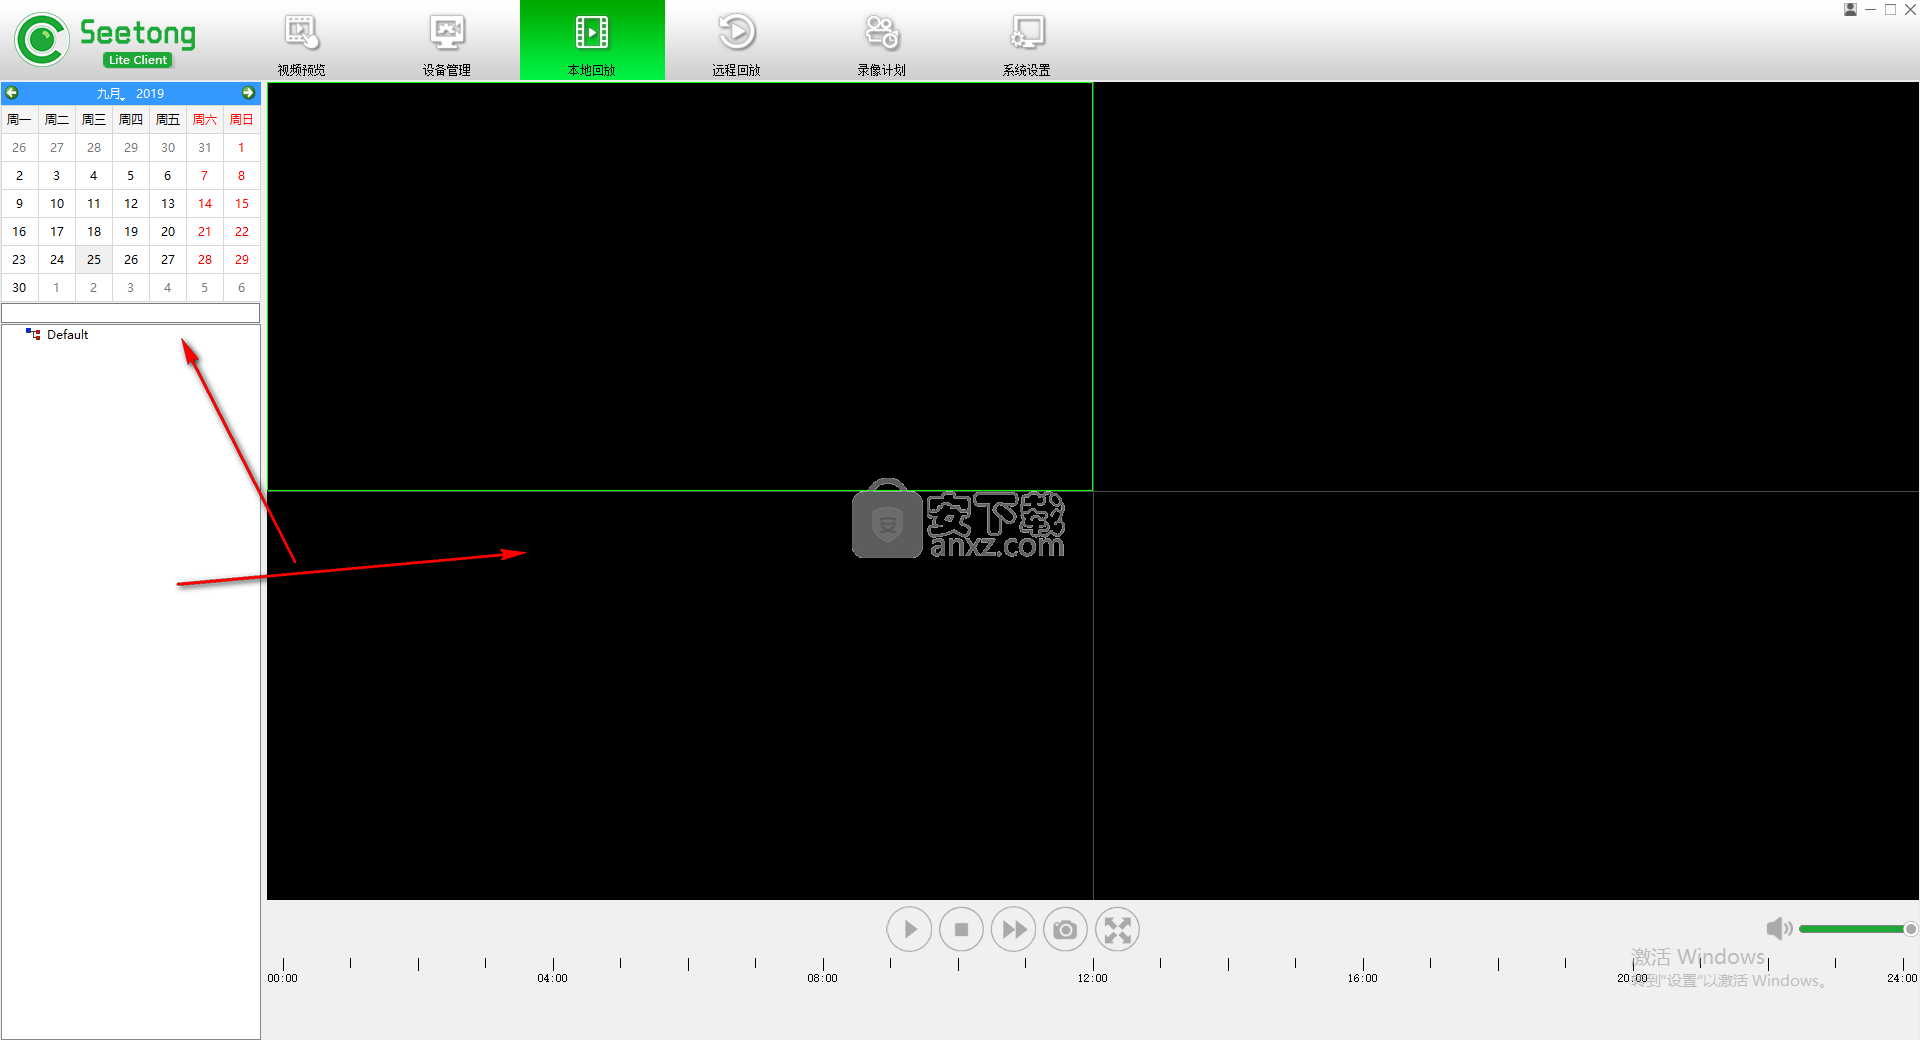Viewport: 1920px width, 1040px height.
Task: Select September 27 in calendar
Action: (x=168, y=259)
